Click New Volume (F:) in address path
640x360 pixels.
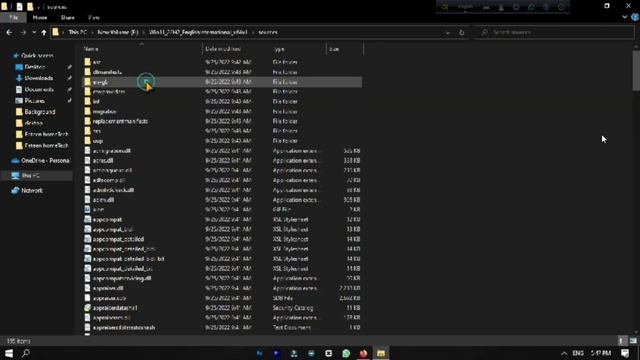118,32
